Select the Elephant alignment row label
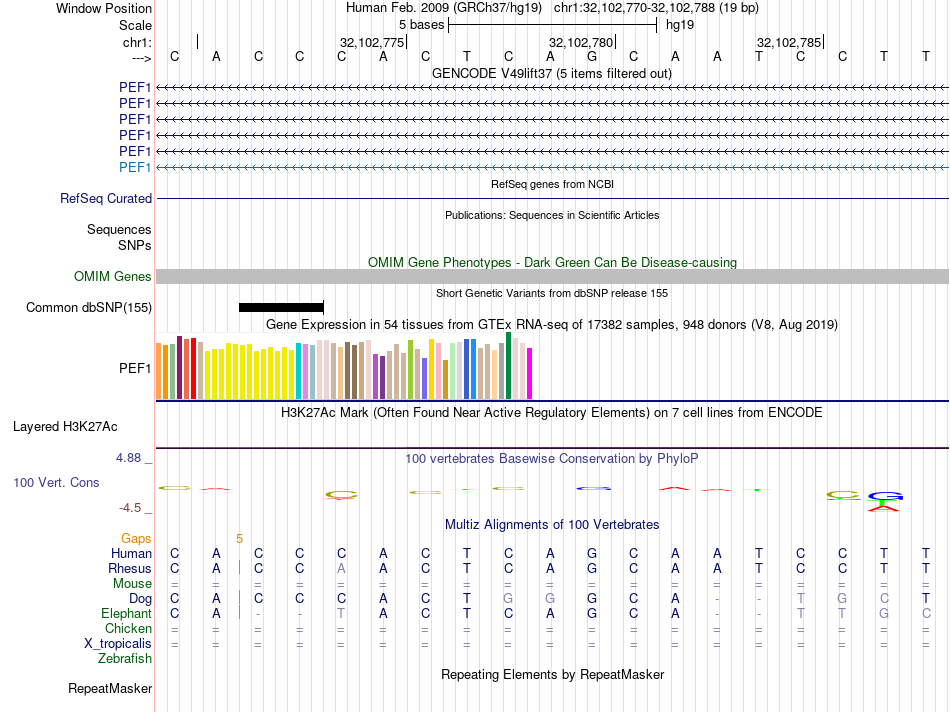 [x=126, y=614]
